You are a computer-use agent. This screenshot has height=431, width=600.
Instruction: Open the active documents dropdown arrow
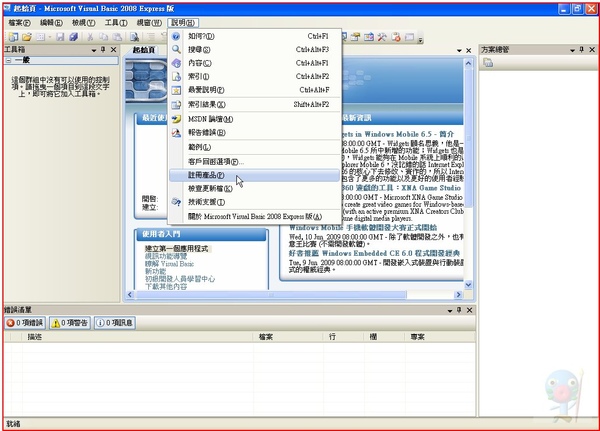tap(459, 51)
